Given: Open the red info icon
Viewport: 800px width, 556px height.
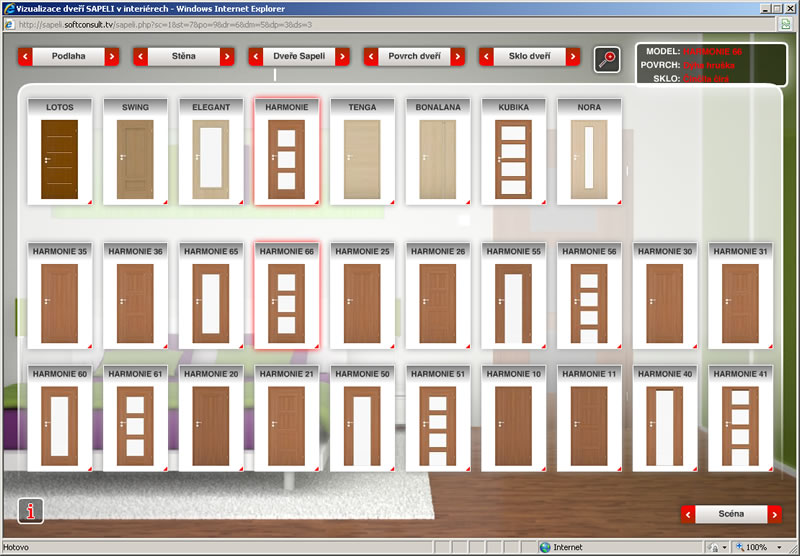Looking at the screenshot, I should tap(31, 510).
